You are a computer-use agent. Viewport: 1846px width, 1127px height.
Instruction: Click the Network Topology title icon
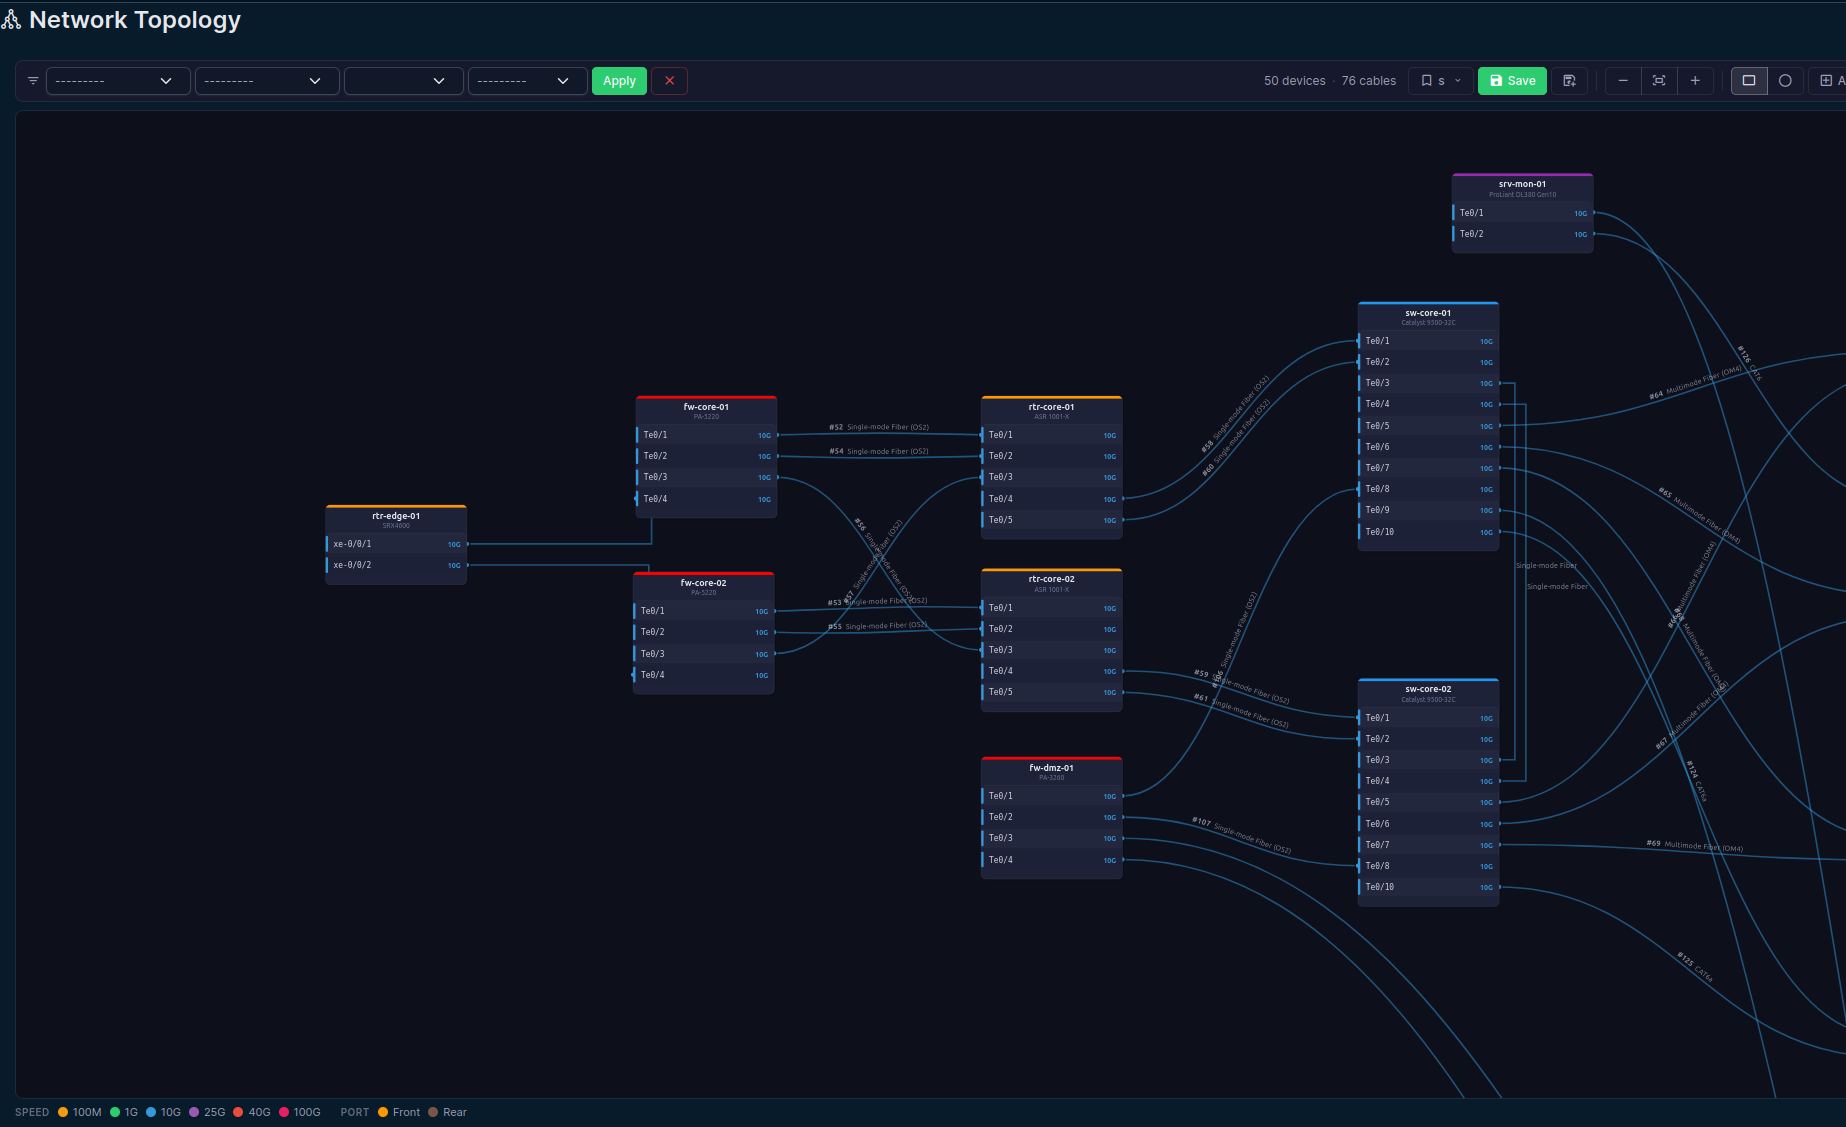[x=11, y=20]
